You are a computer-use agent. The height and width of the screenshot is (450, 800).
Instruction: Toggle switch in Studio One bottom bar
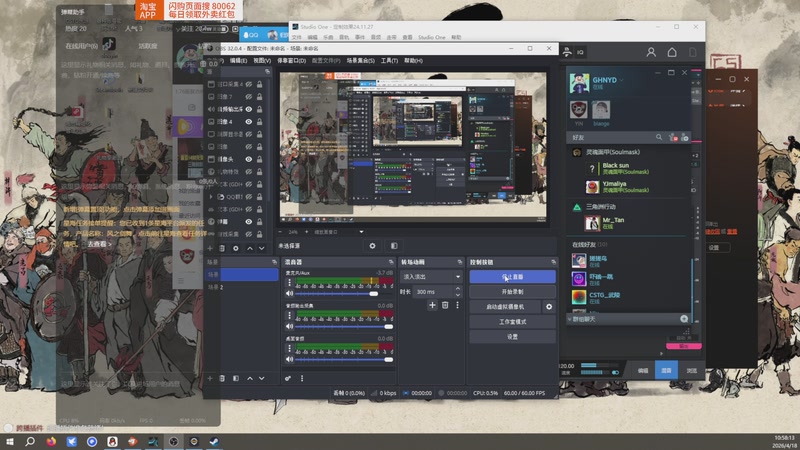(615, 372)
